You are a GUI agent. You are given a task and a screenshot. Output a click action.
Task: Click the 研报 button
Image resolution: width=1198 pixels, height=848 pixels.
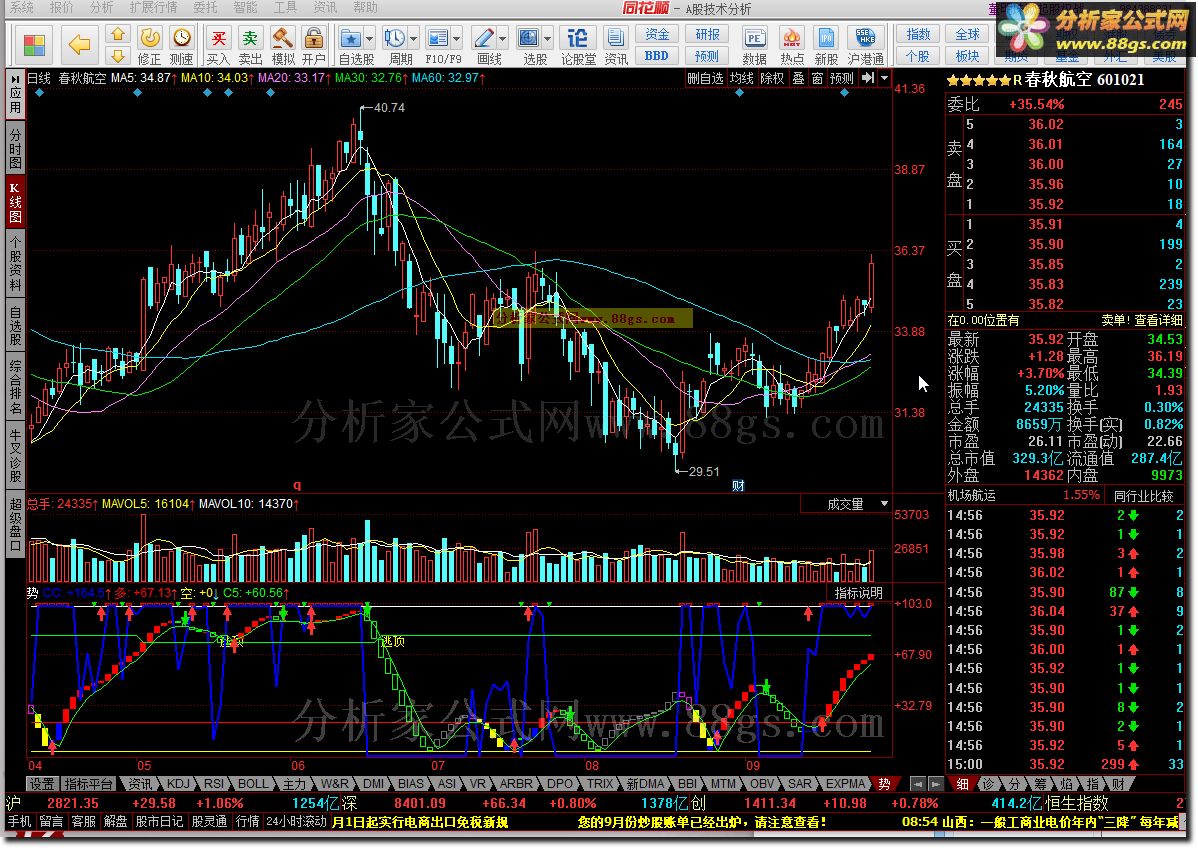click(707, 34)
